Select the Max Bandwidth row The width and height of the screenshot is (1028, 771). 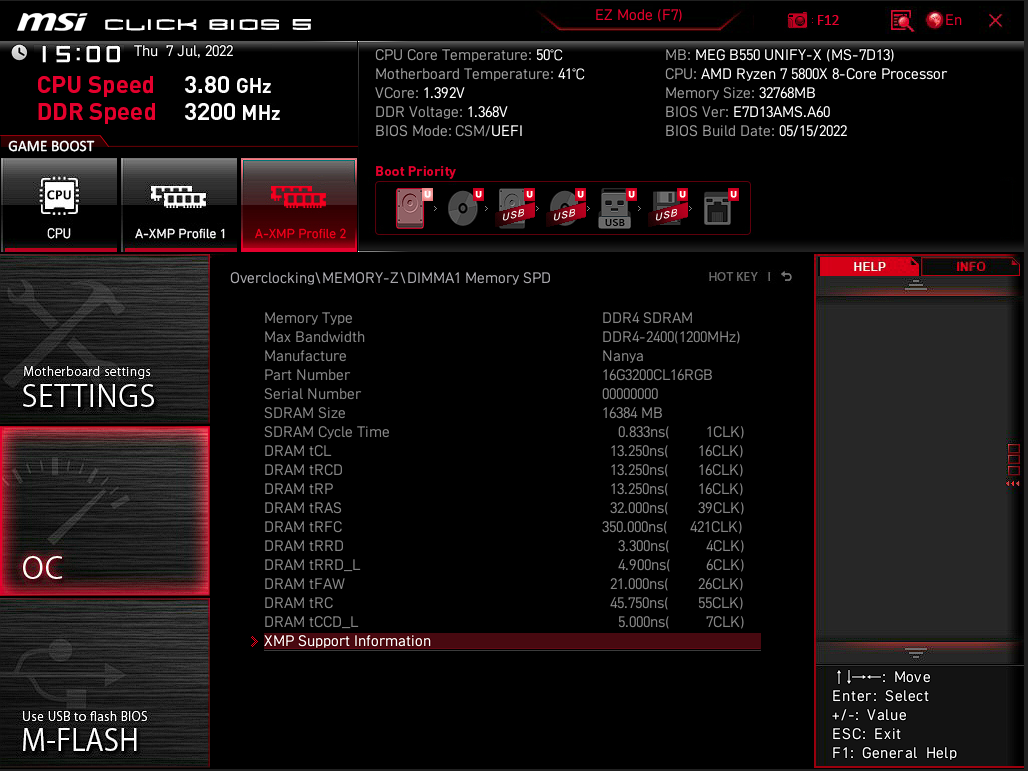tap(512, 337)
